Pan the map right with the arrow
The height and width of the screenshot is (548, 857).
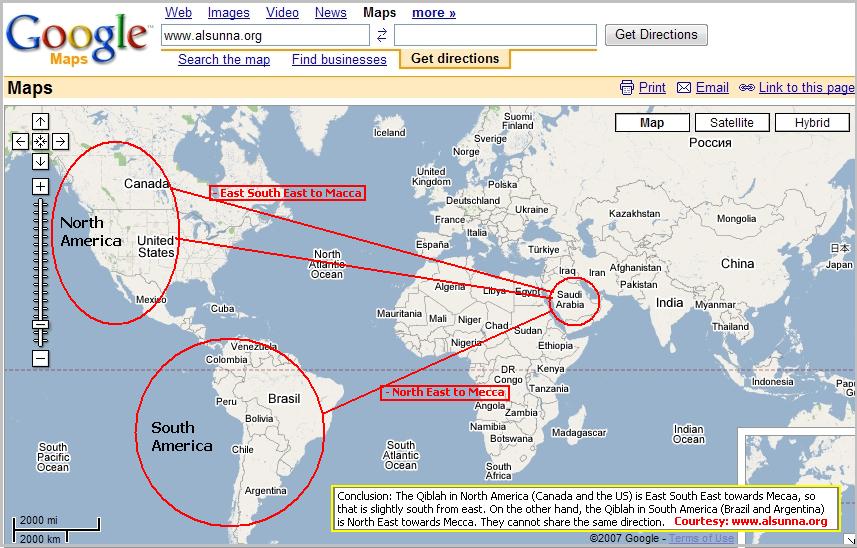(61, 142)
